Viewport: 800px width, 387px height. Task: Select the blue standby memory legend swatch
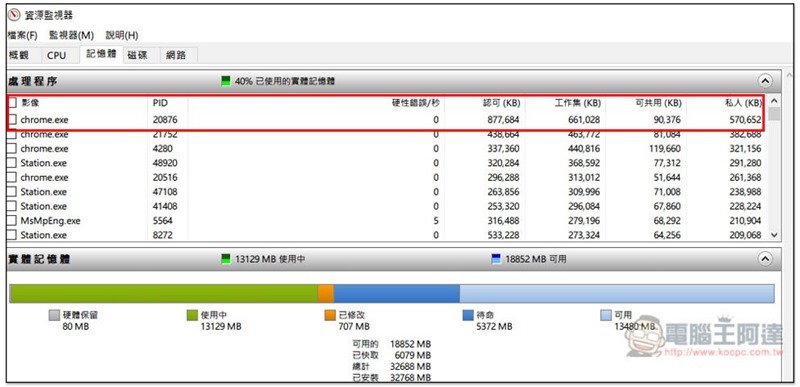[468, 315]
